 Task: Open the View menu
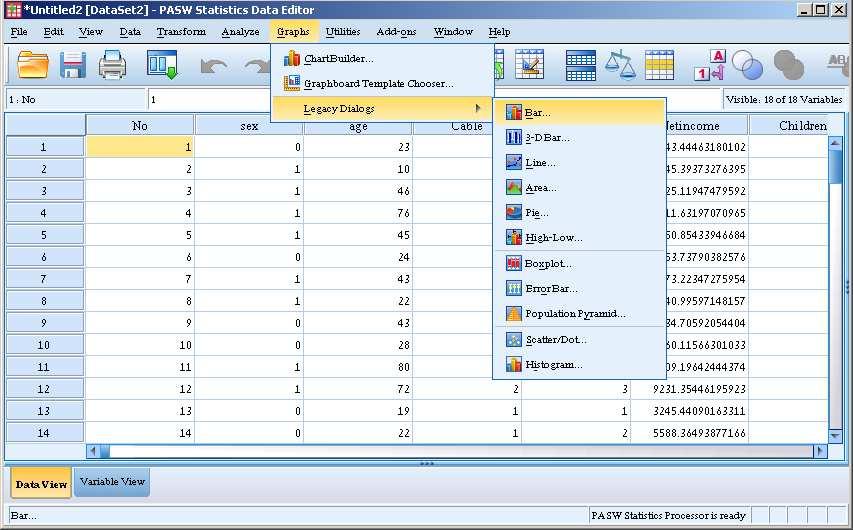(90, 32)
